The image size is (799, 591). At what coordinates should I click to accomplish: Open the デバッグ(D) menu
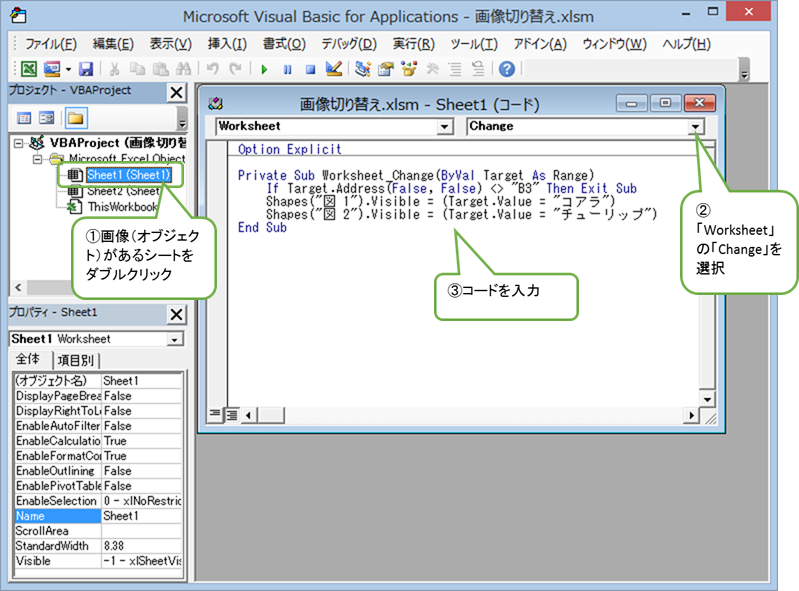click(x=349, y=44)
